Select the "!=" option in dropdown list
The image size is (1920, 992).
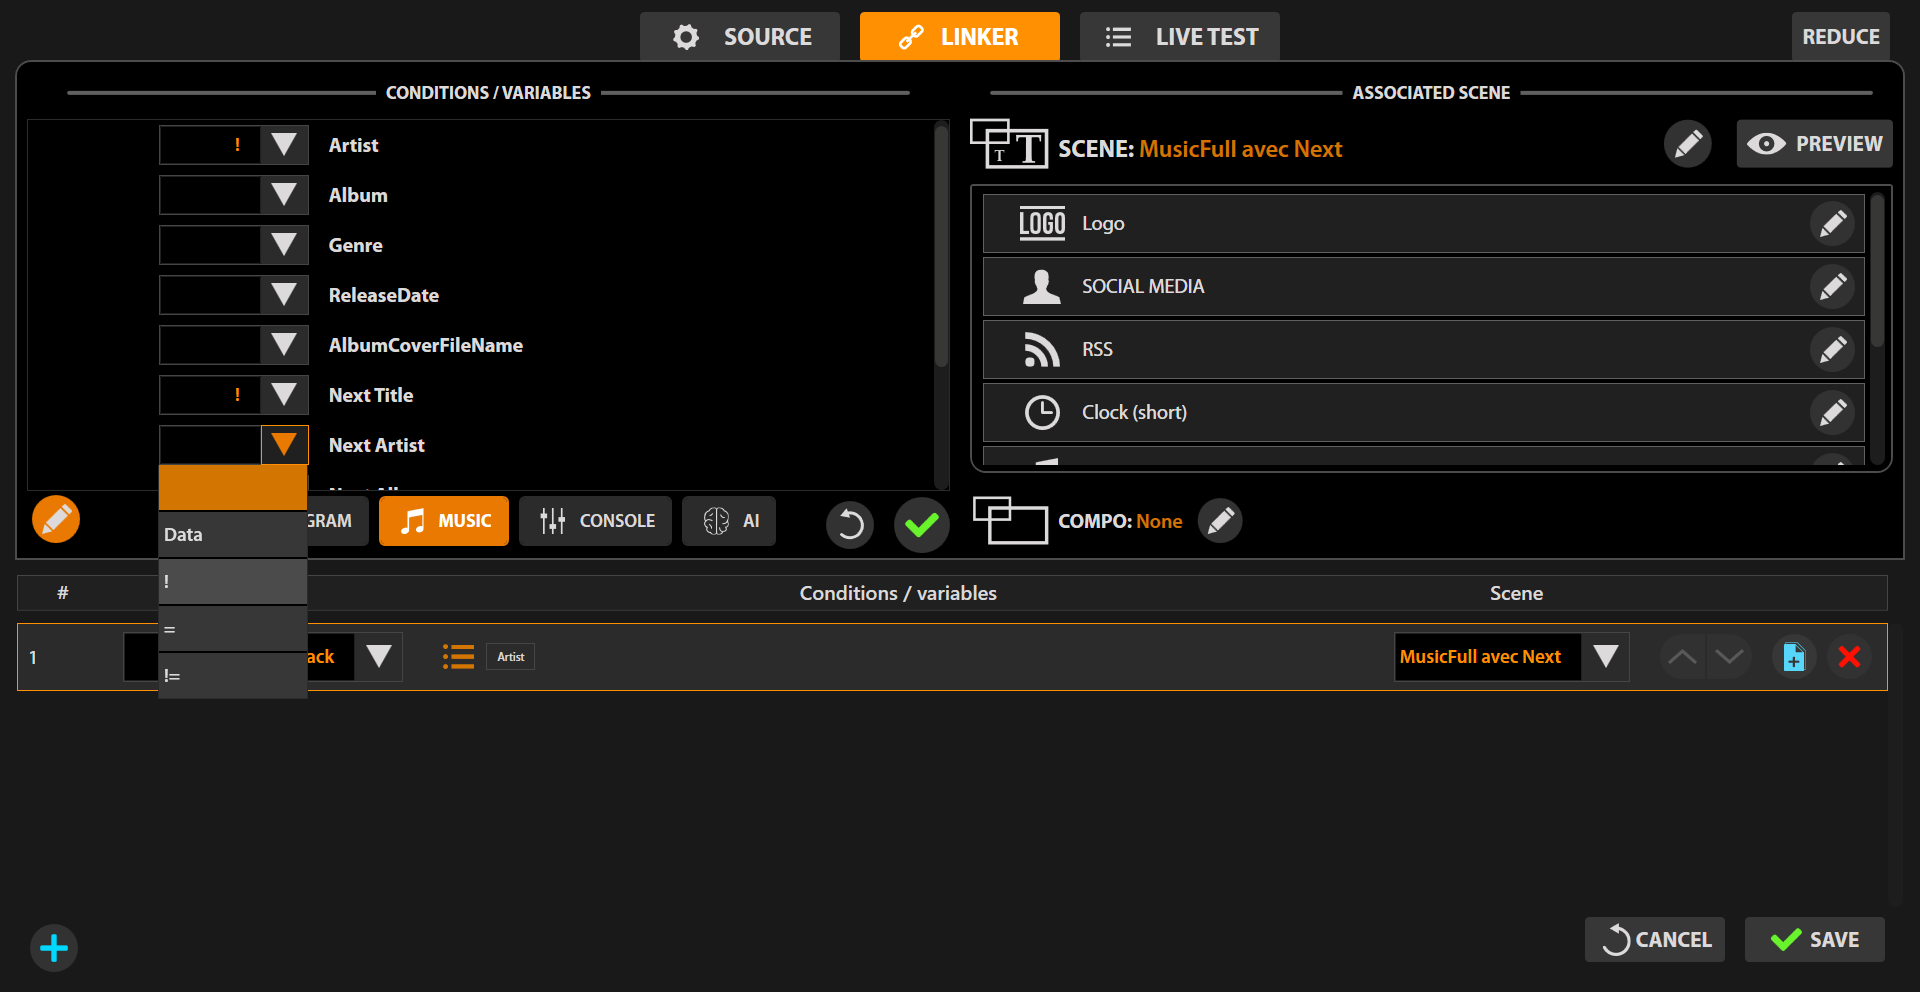point(232,676)
